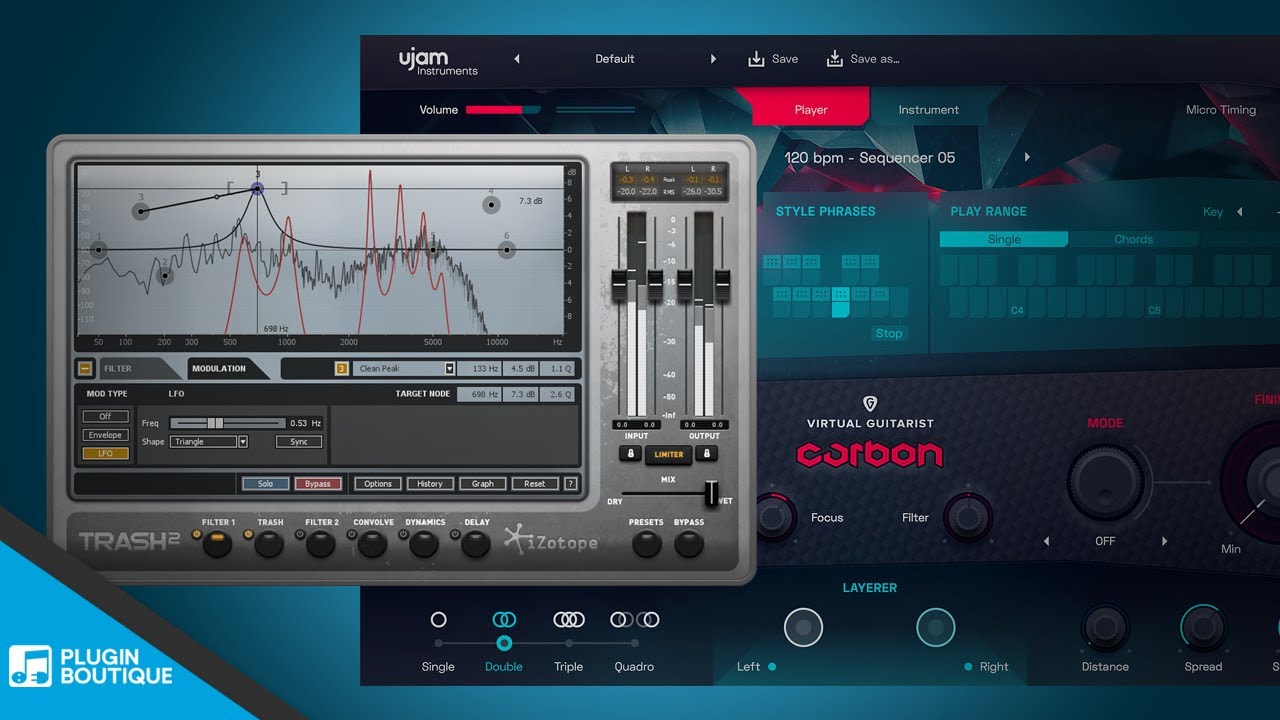Toggle Filter 1 module power button
This screenshot has height=720, width=1280.
click(197, 534)
